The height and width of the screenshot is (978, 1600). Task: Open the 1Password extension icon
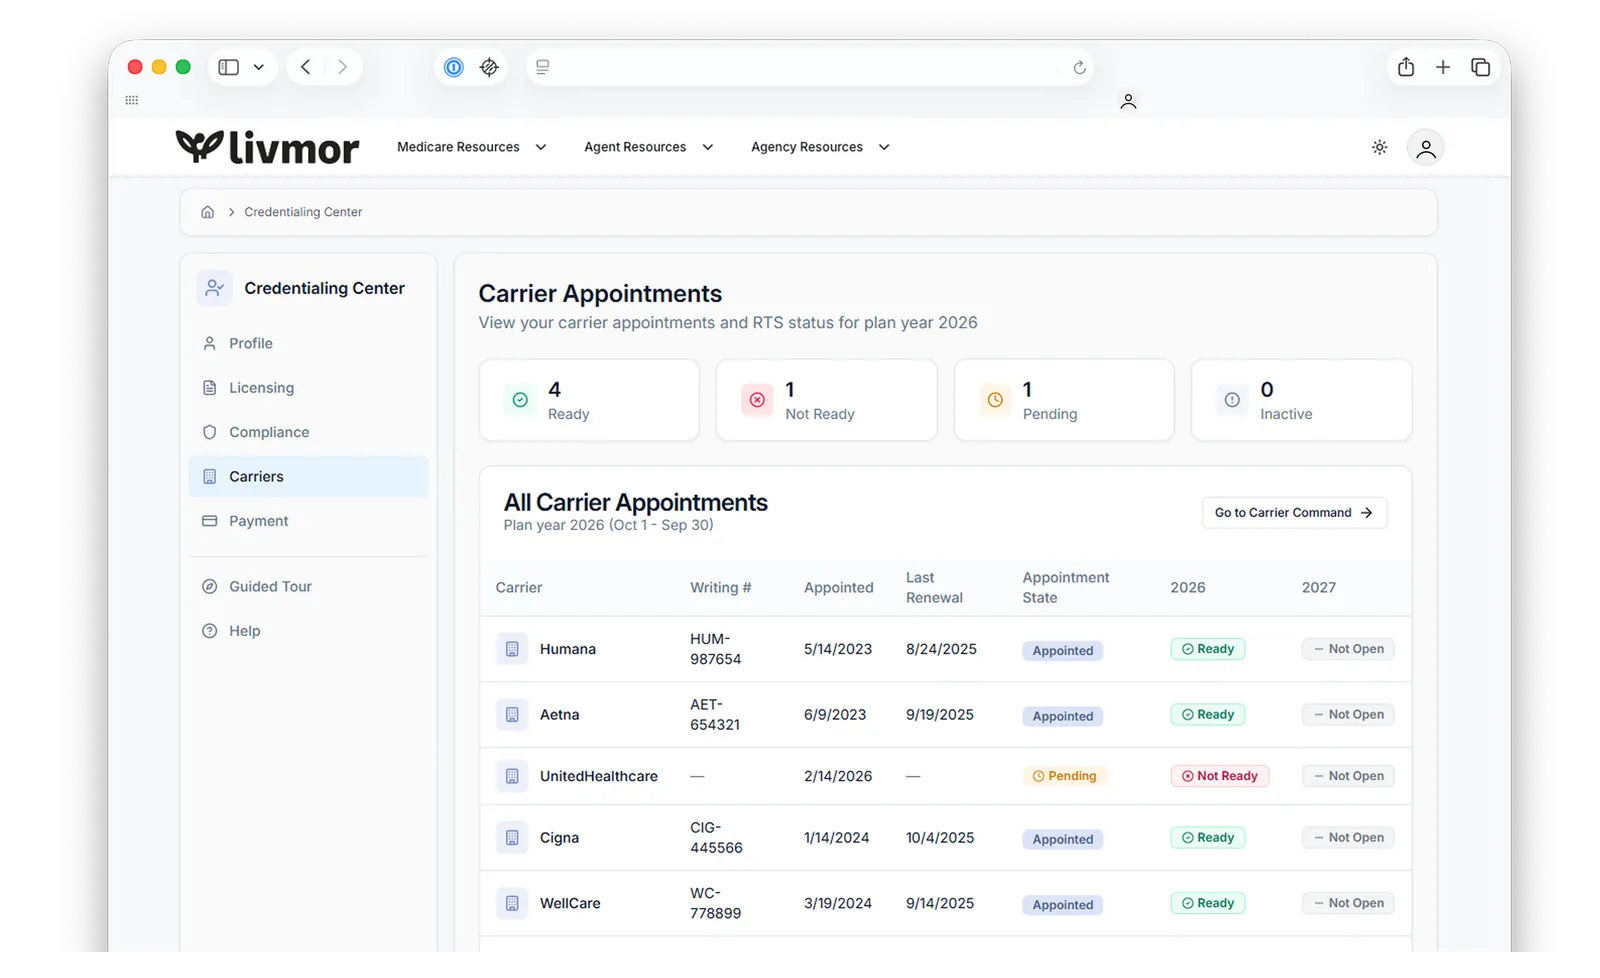(x=454, y=67)
